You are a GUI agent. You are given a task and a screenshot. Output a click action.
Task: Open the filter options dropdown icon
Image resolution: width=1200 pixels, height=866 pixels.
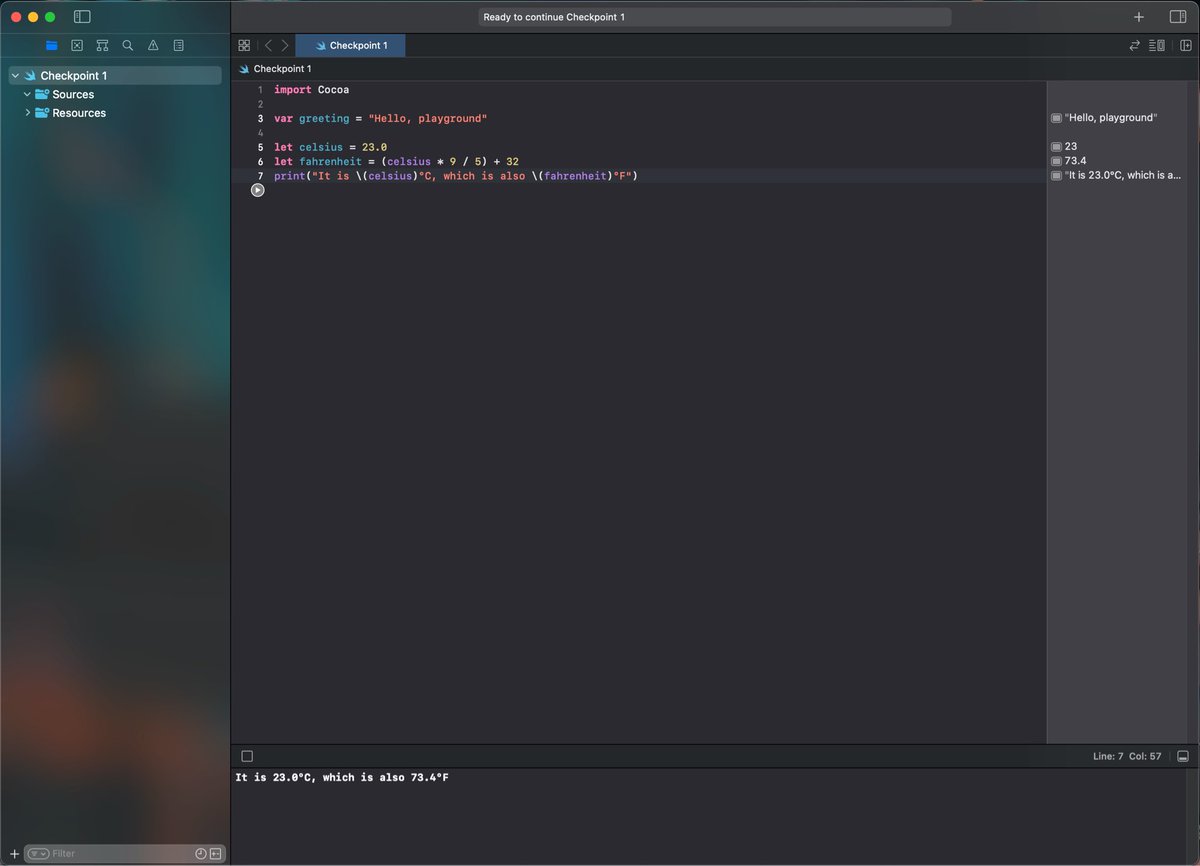(38, 853)
